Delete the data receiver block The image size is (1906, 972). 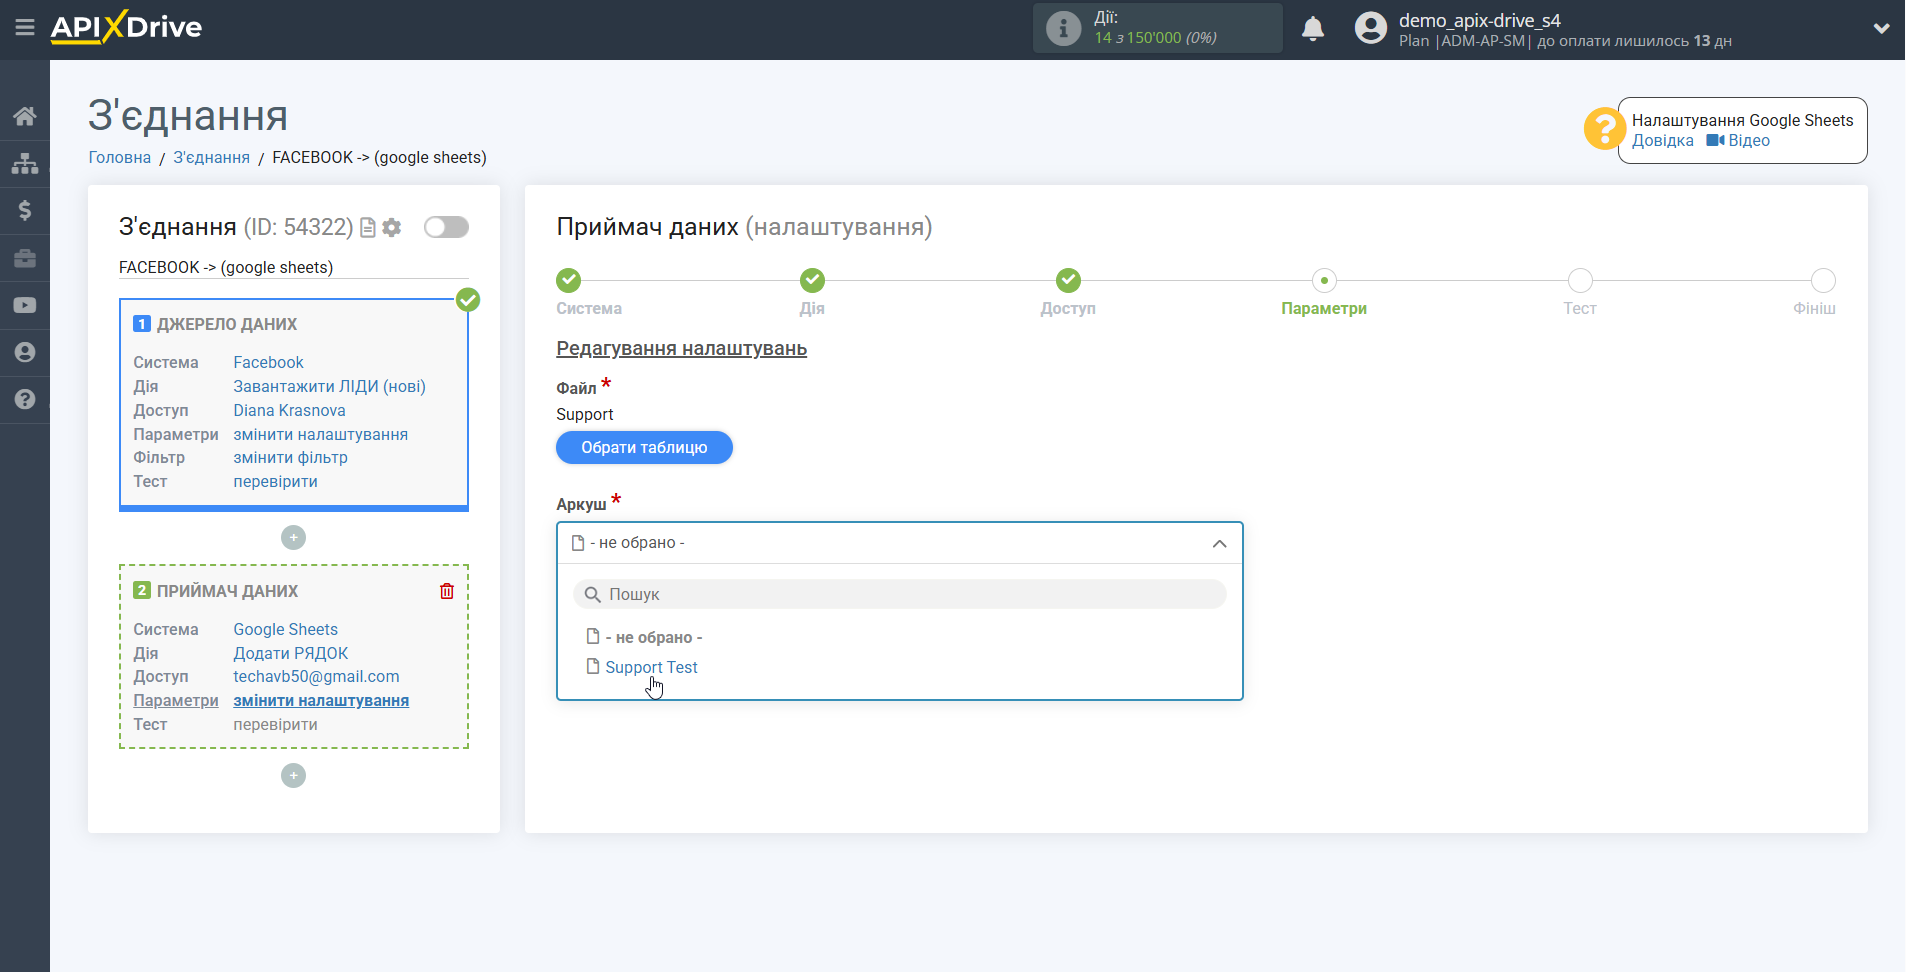point(447,591)
